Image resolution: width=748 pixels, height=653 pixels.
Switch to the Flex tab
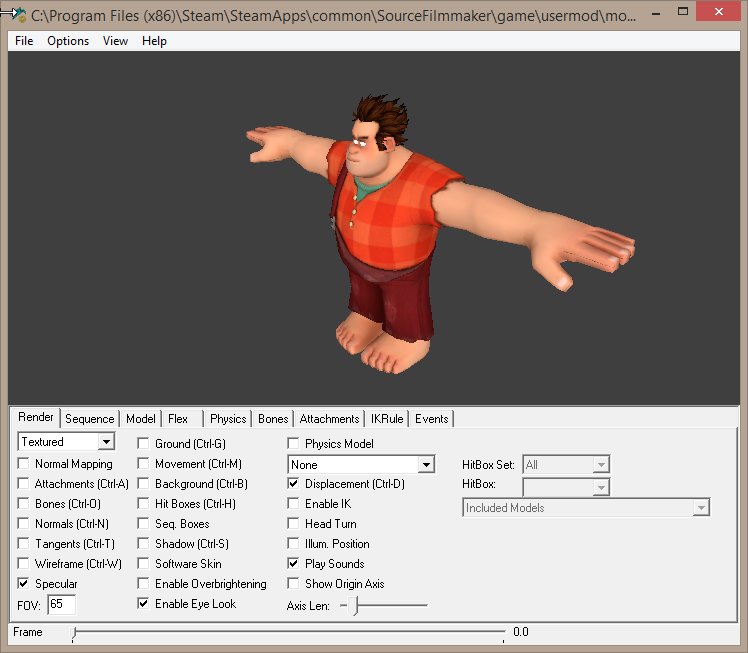178,419
